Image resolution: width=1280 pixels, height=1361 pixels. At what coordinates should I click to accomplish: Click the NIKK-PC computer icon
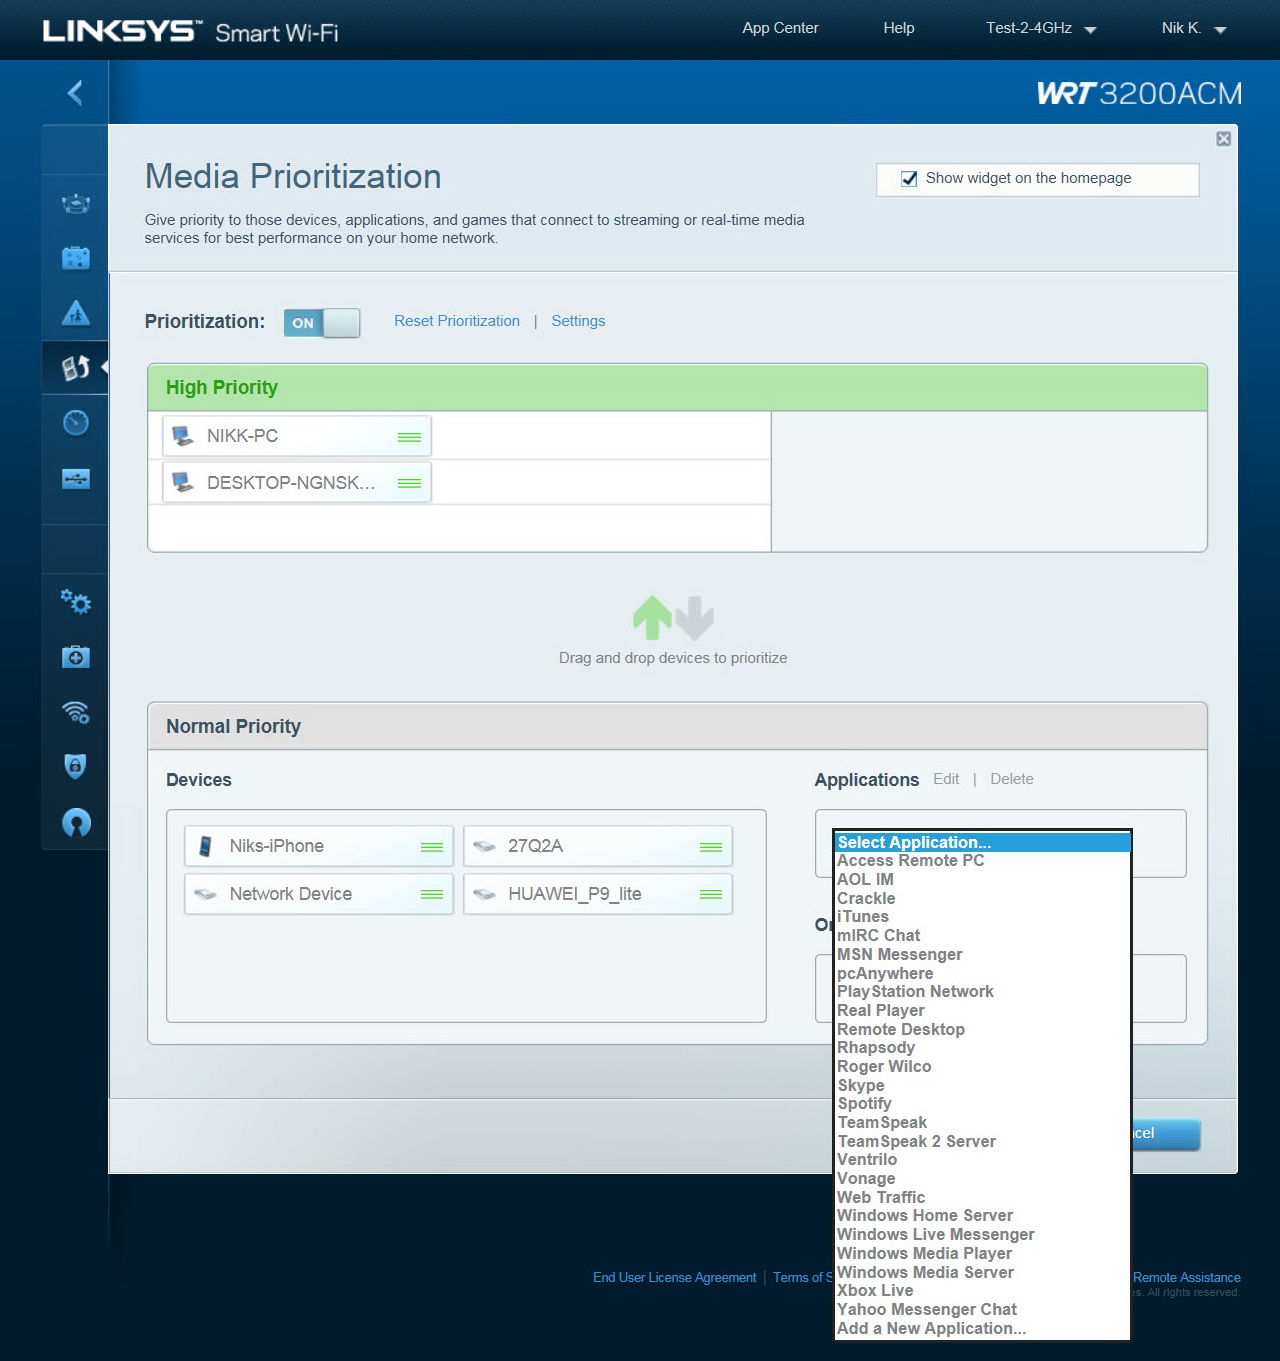click(x=183, y=436)
